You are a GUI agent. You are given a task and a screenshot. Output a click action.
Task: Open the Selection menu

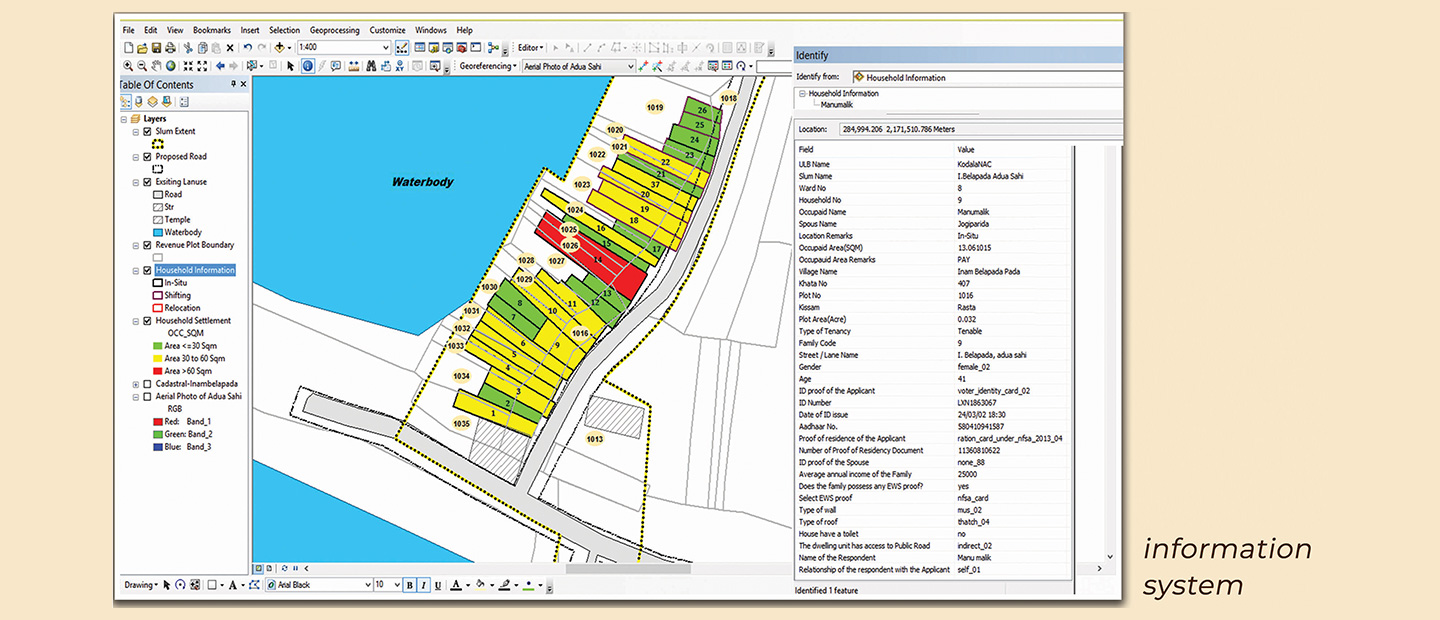284,31
